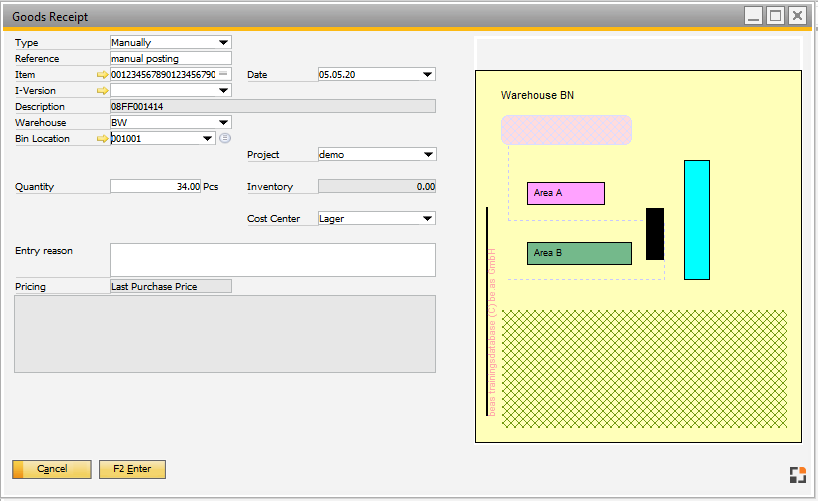The width and height of the screenshot is (818, 501).
Task: Expand the Cost Center dropdown
Action: coord(428,219)
